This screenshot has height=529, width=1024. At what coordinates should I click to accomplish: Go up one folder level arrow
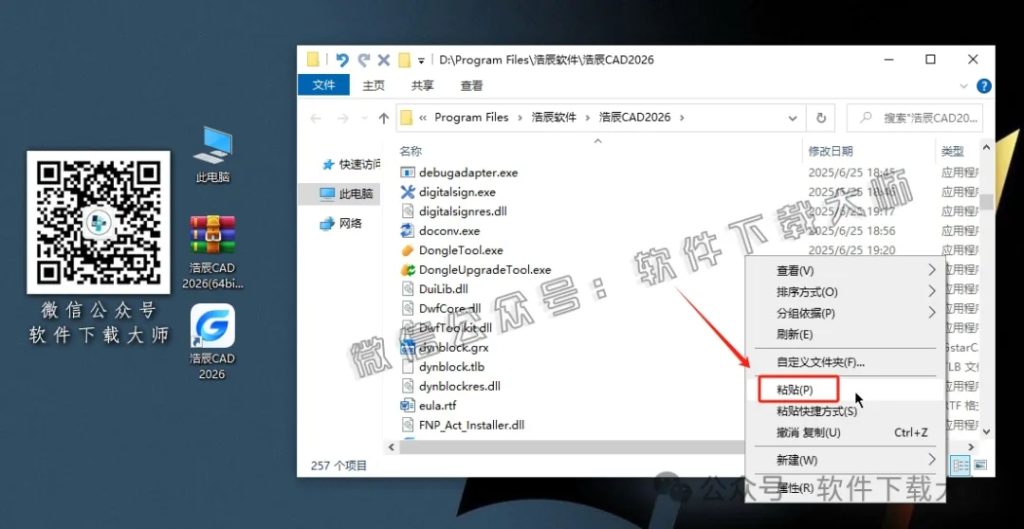[383, 118]
